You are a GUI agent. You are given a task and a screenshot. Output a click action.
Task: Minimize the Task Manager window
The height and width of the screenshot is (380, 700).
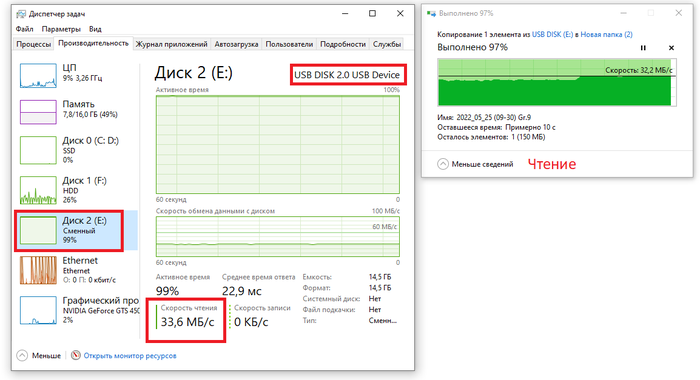point(345,13)
